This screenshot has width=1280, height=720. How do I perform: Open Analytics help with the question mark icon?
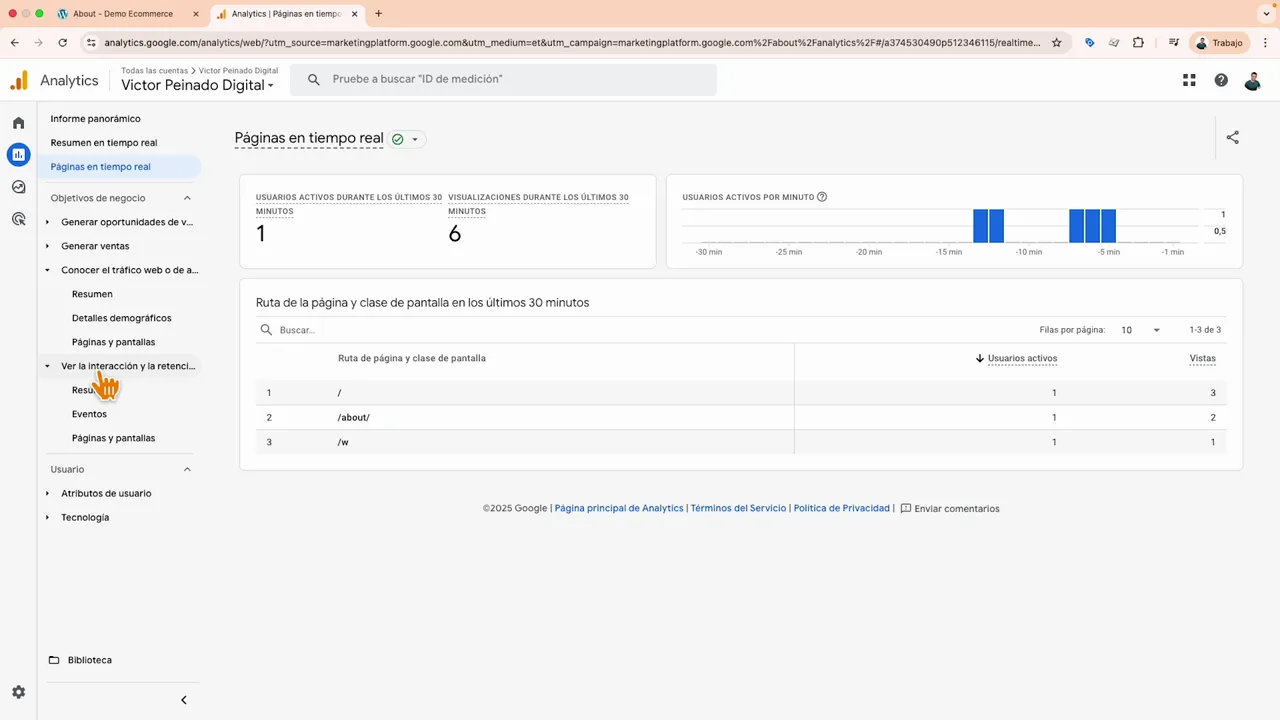coord(1221,80)
